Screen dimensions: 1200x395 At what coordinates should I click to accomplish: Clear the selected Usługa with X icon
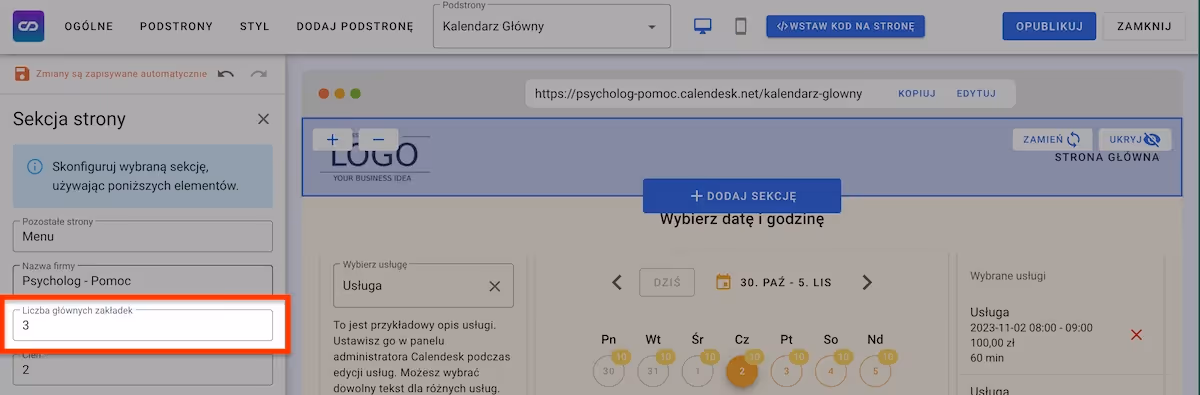(494, 286)
